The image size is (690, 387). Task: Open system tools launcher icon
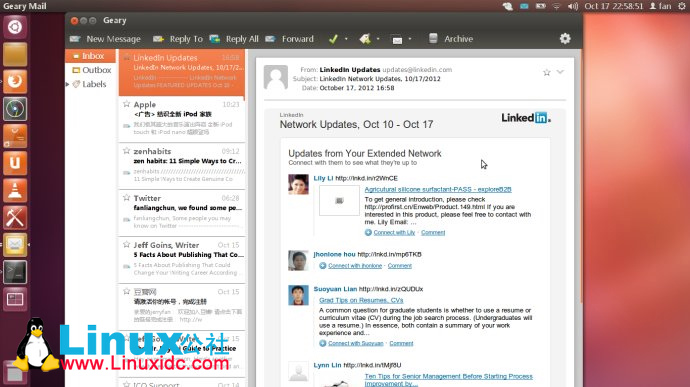[15, 218]
